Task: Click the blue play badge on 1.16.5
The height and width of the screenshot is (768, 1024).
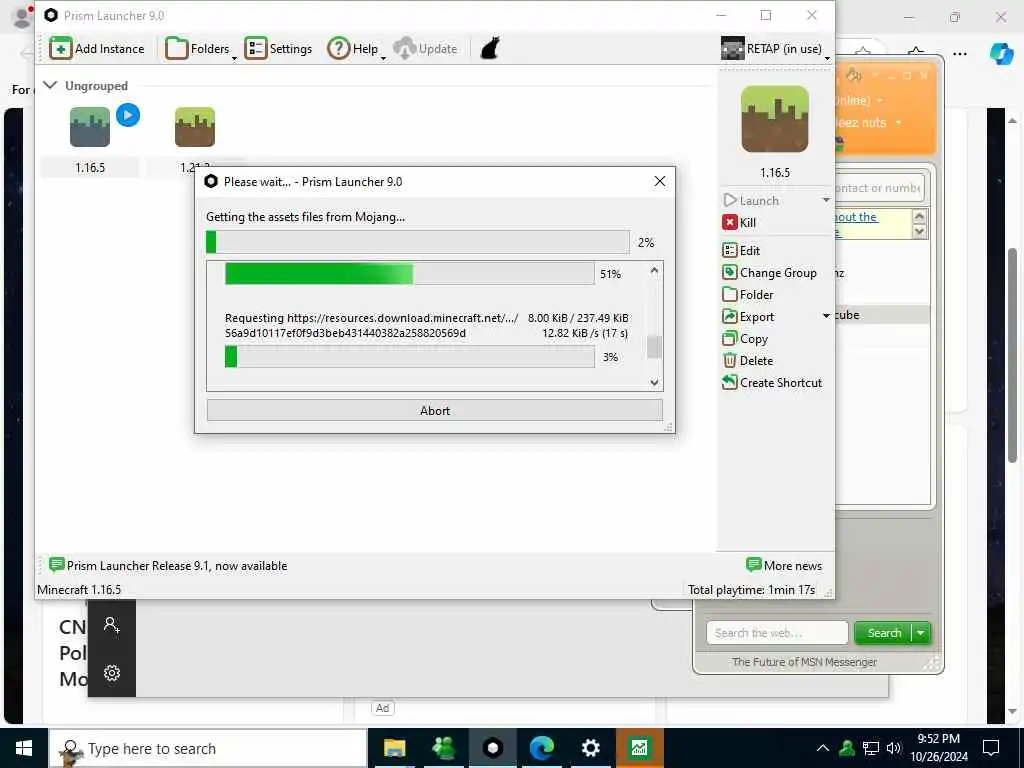Action: (128, 115)
